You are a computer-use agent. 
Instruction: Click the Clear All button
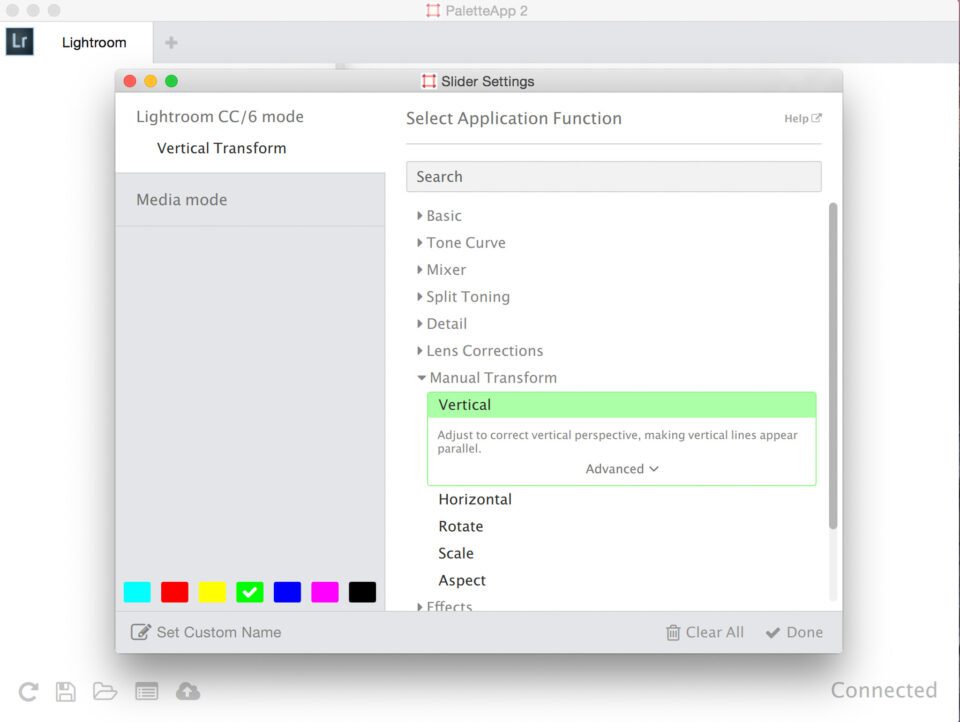705,632
